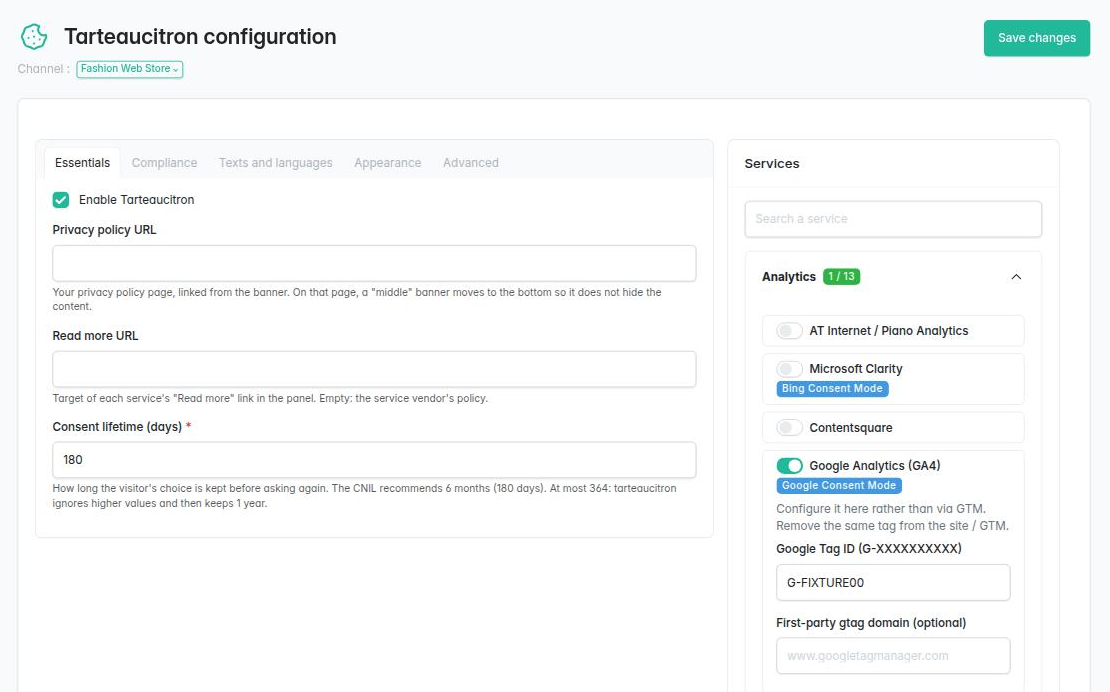Click the Search a service box
Viewport: 1110px width, 692px height.
point(893,219)
